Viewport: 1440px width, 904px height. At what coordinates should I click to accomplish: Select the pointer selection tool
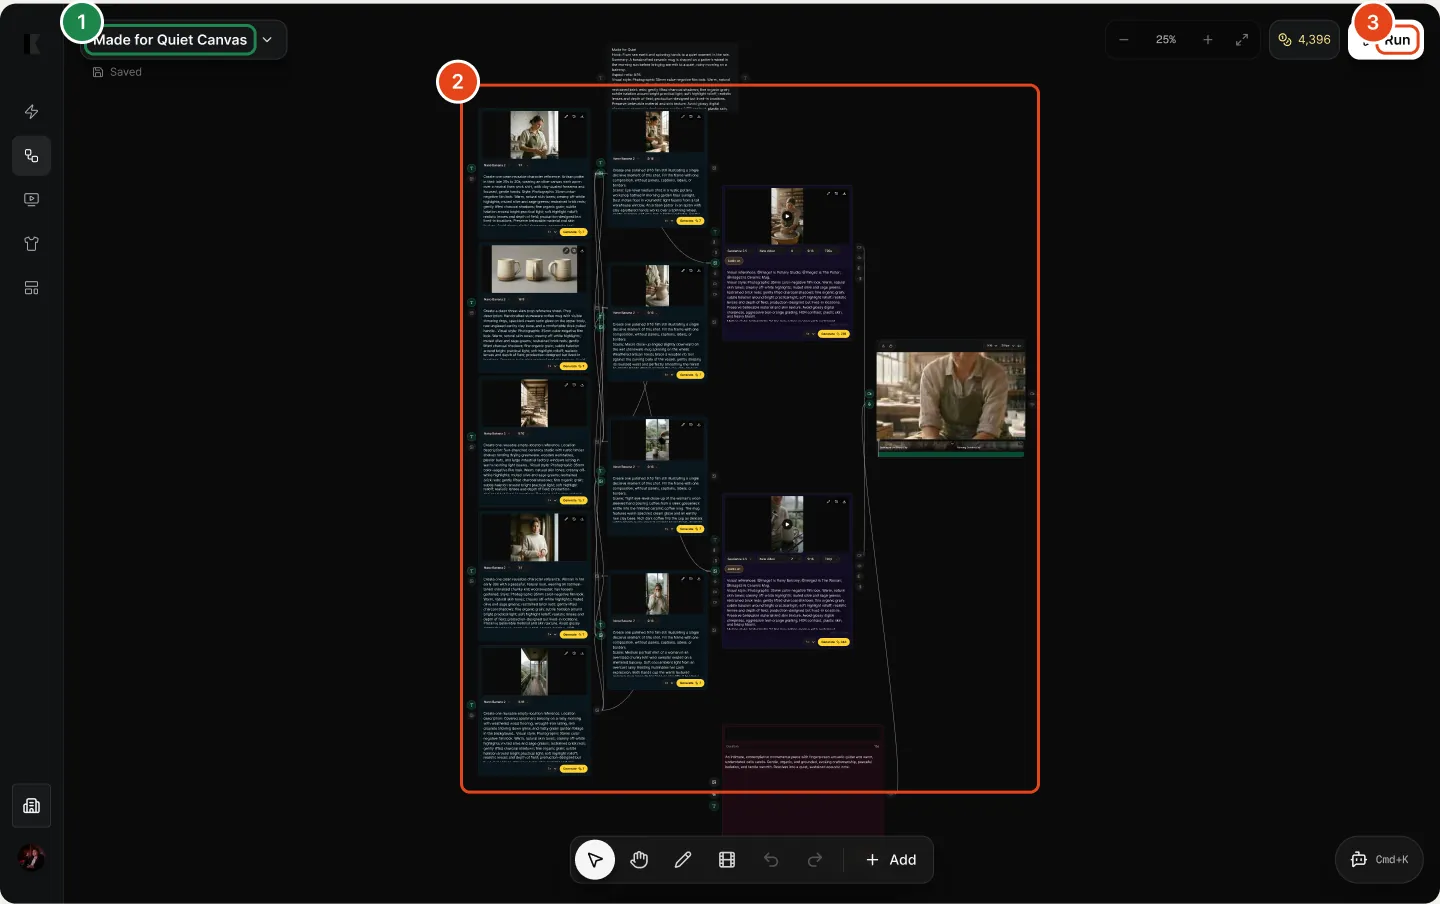[x=595, y=860]
